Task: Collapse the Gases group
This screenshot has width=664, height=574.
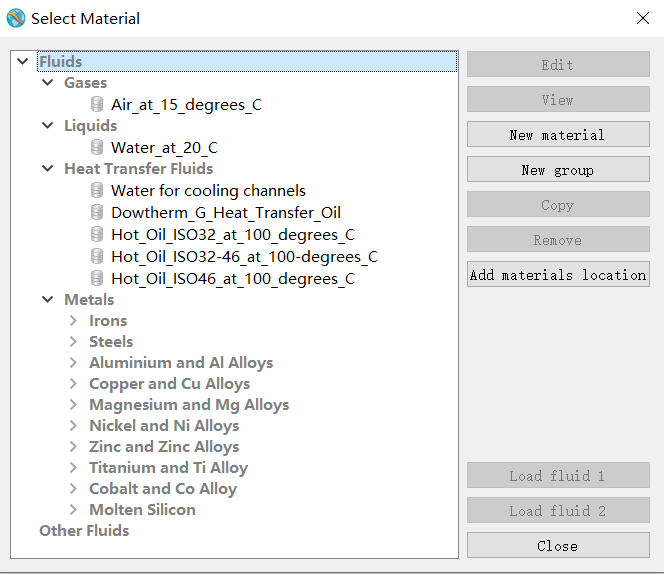Action: pos(47,83)
